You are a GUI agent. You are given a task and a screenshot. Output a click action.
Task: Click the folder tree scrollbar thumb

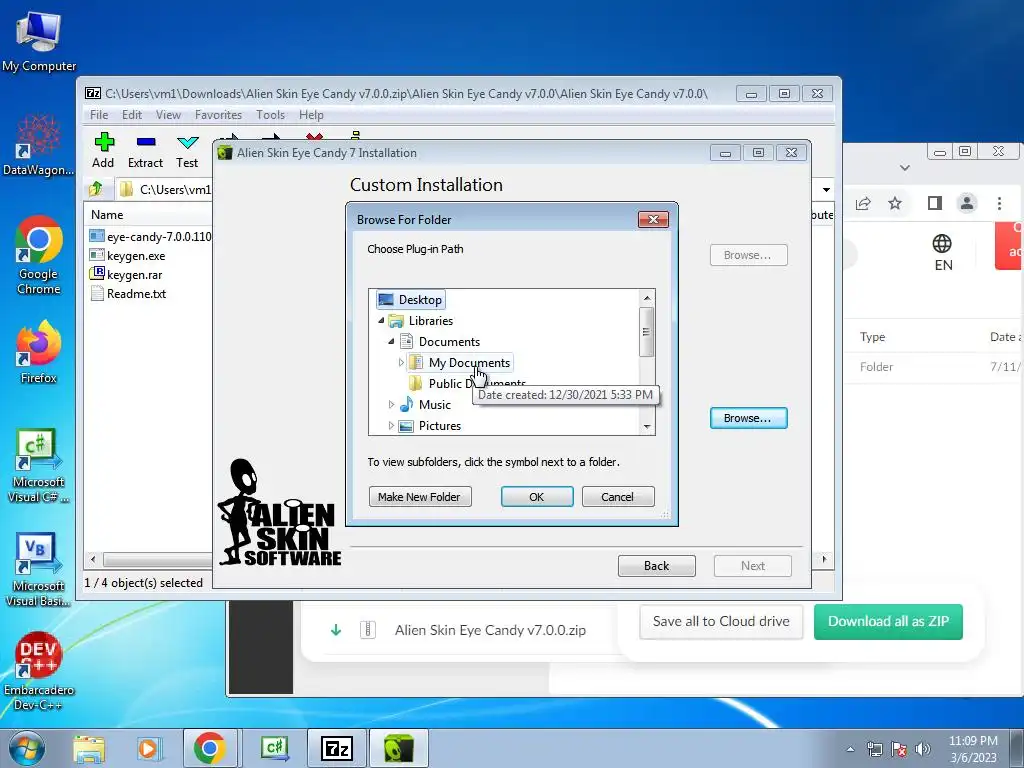(x=647, y=332)
